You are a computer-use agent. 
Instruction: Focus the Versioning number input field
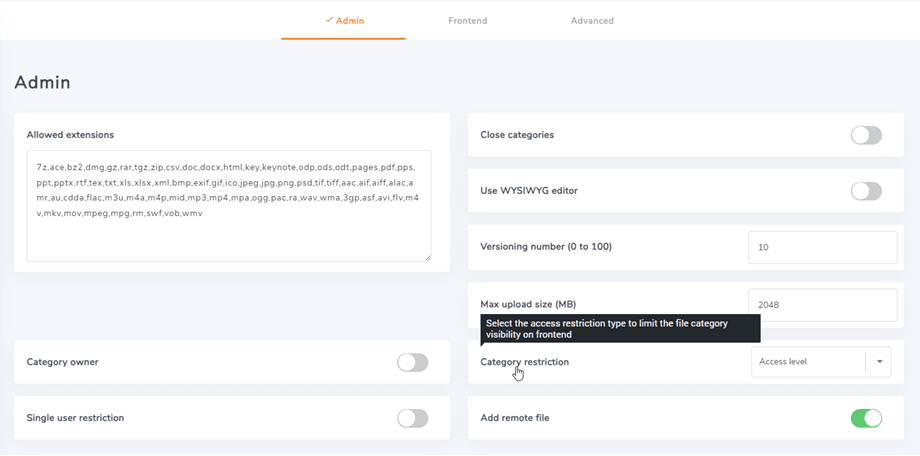822,247
